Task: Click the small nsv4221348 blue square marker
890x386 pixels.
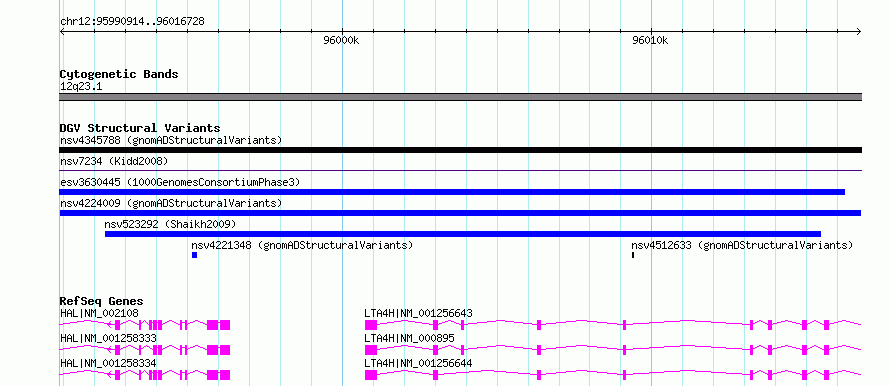Action: tap(194, 255)
